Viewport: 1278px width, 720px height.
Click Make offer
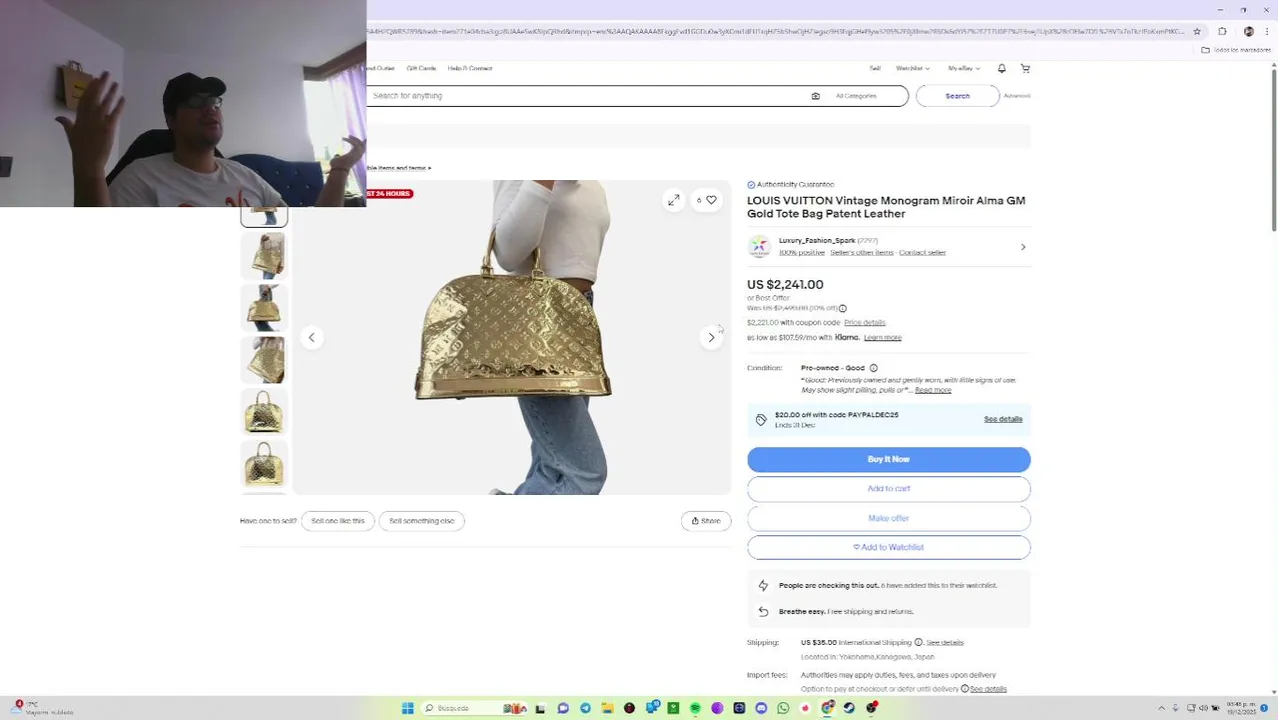click(x=888, y=518)
